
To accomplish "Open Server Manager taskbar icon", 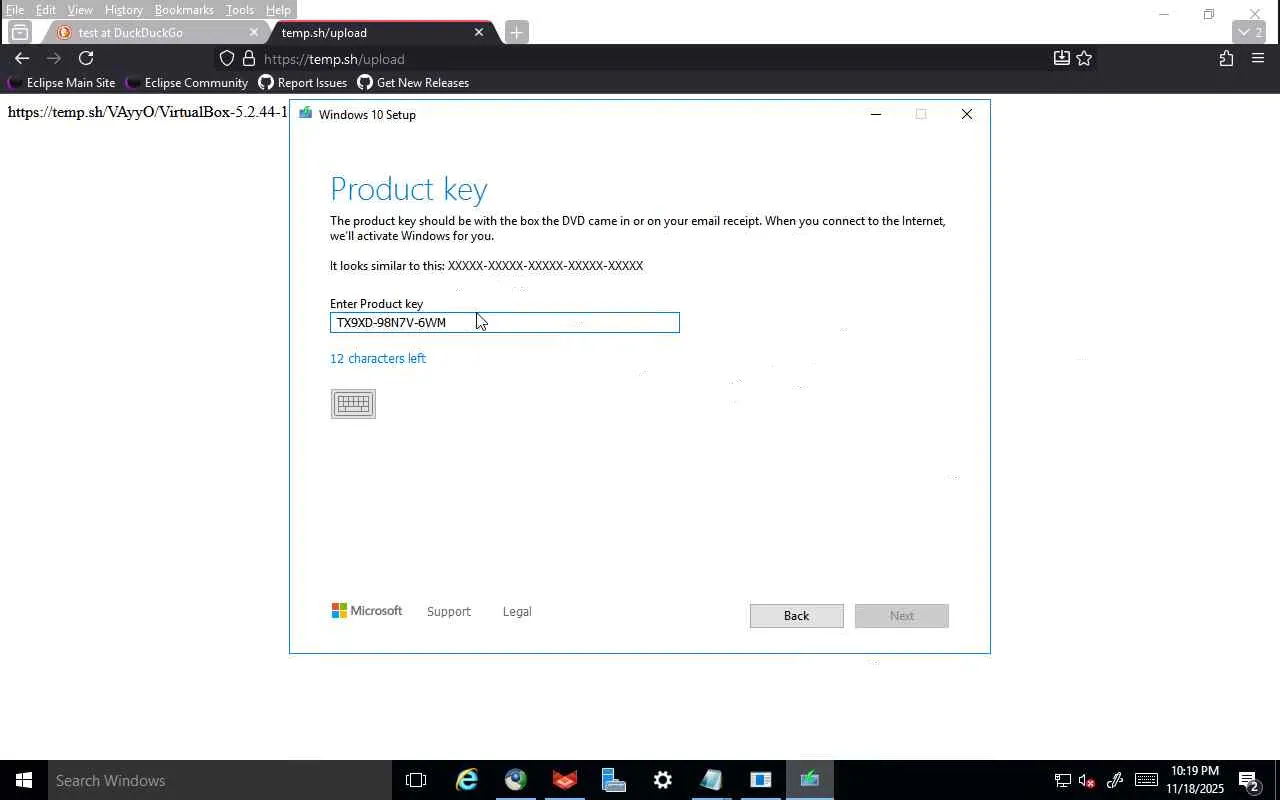I will coord(614,780).
